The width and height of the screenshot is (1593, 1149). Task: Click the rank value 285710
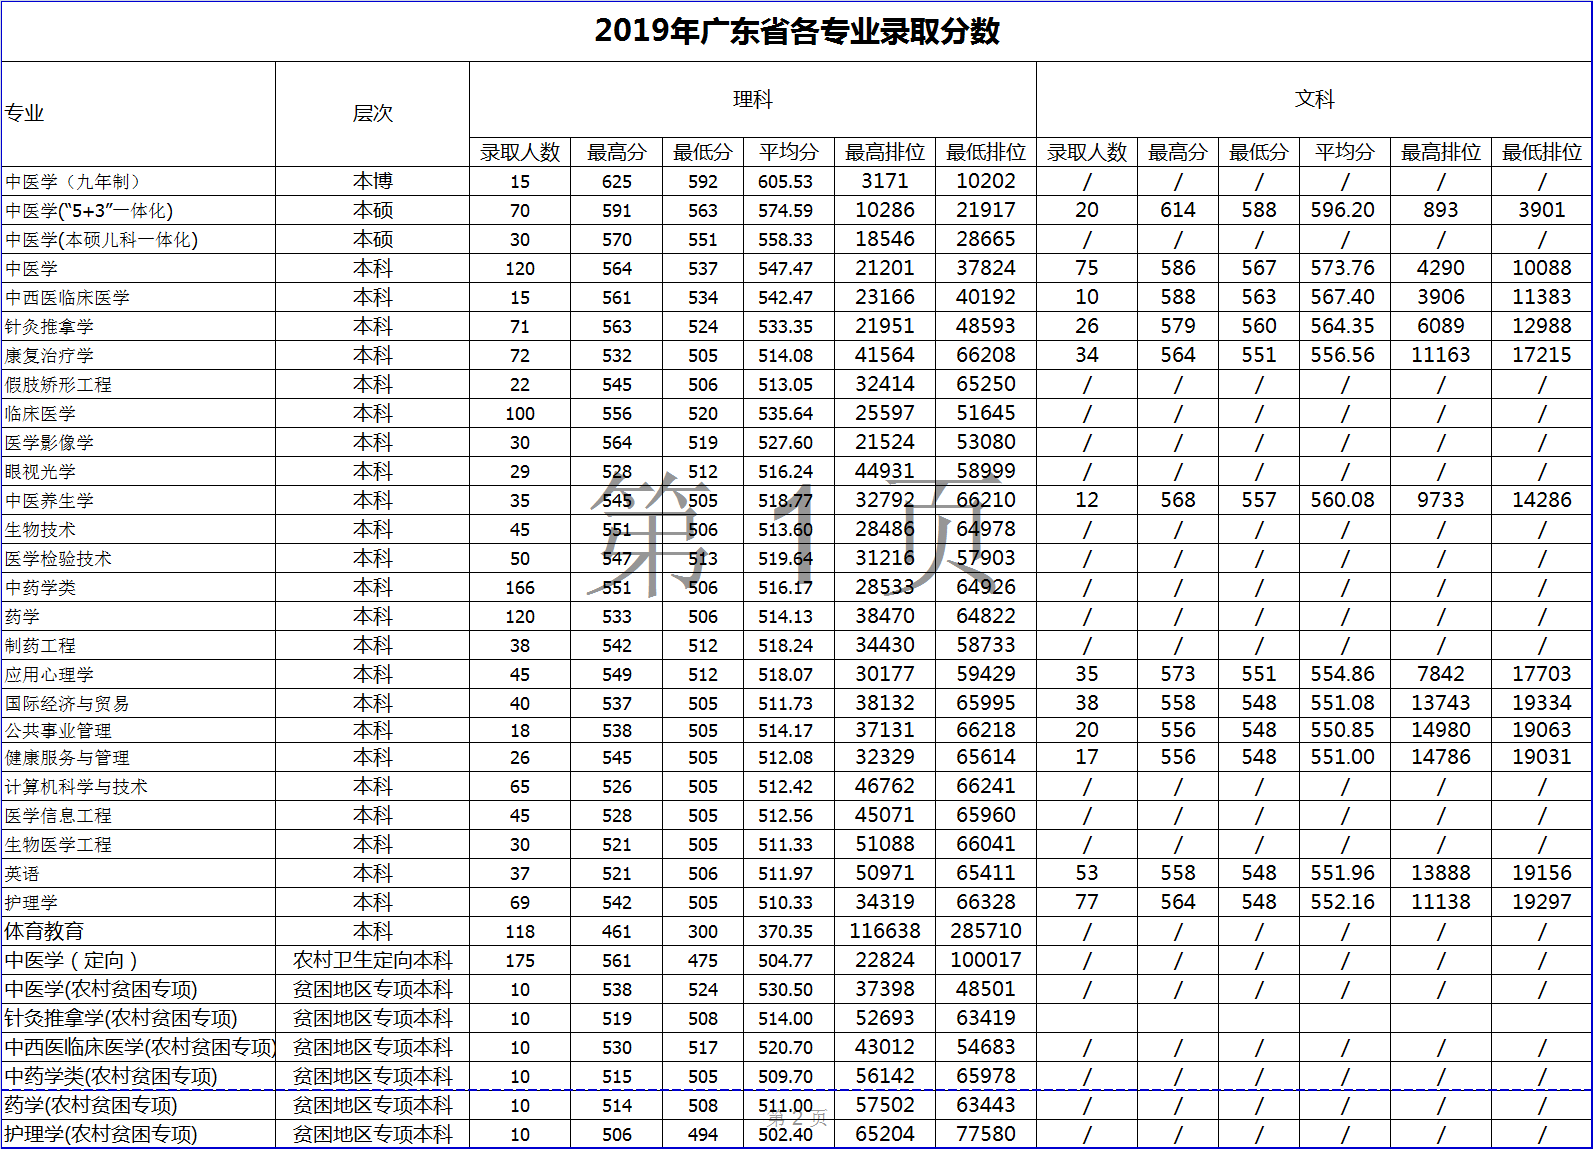coord(986,931)
